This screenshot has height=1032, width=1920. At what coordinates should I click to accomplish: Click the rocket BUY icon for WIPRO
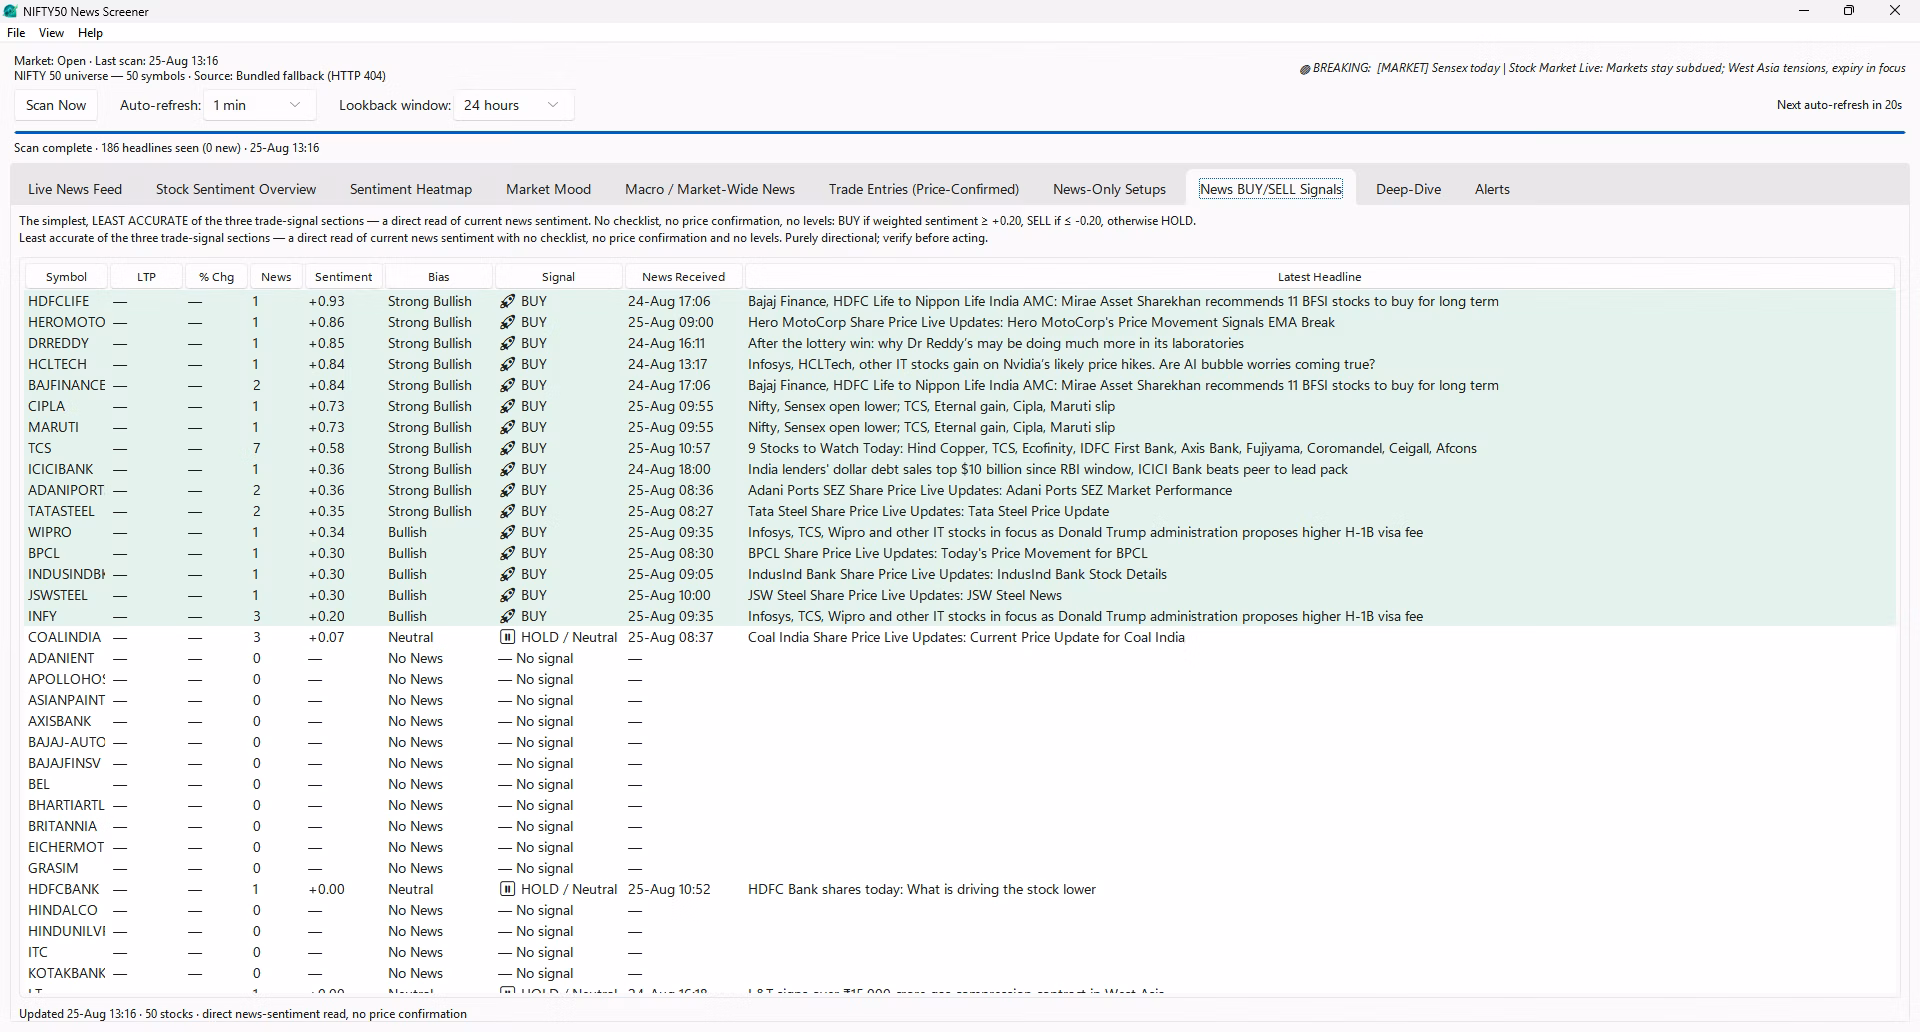(x=508, y=532)
